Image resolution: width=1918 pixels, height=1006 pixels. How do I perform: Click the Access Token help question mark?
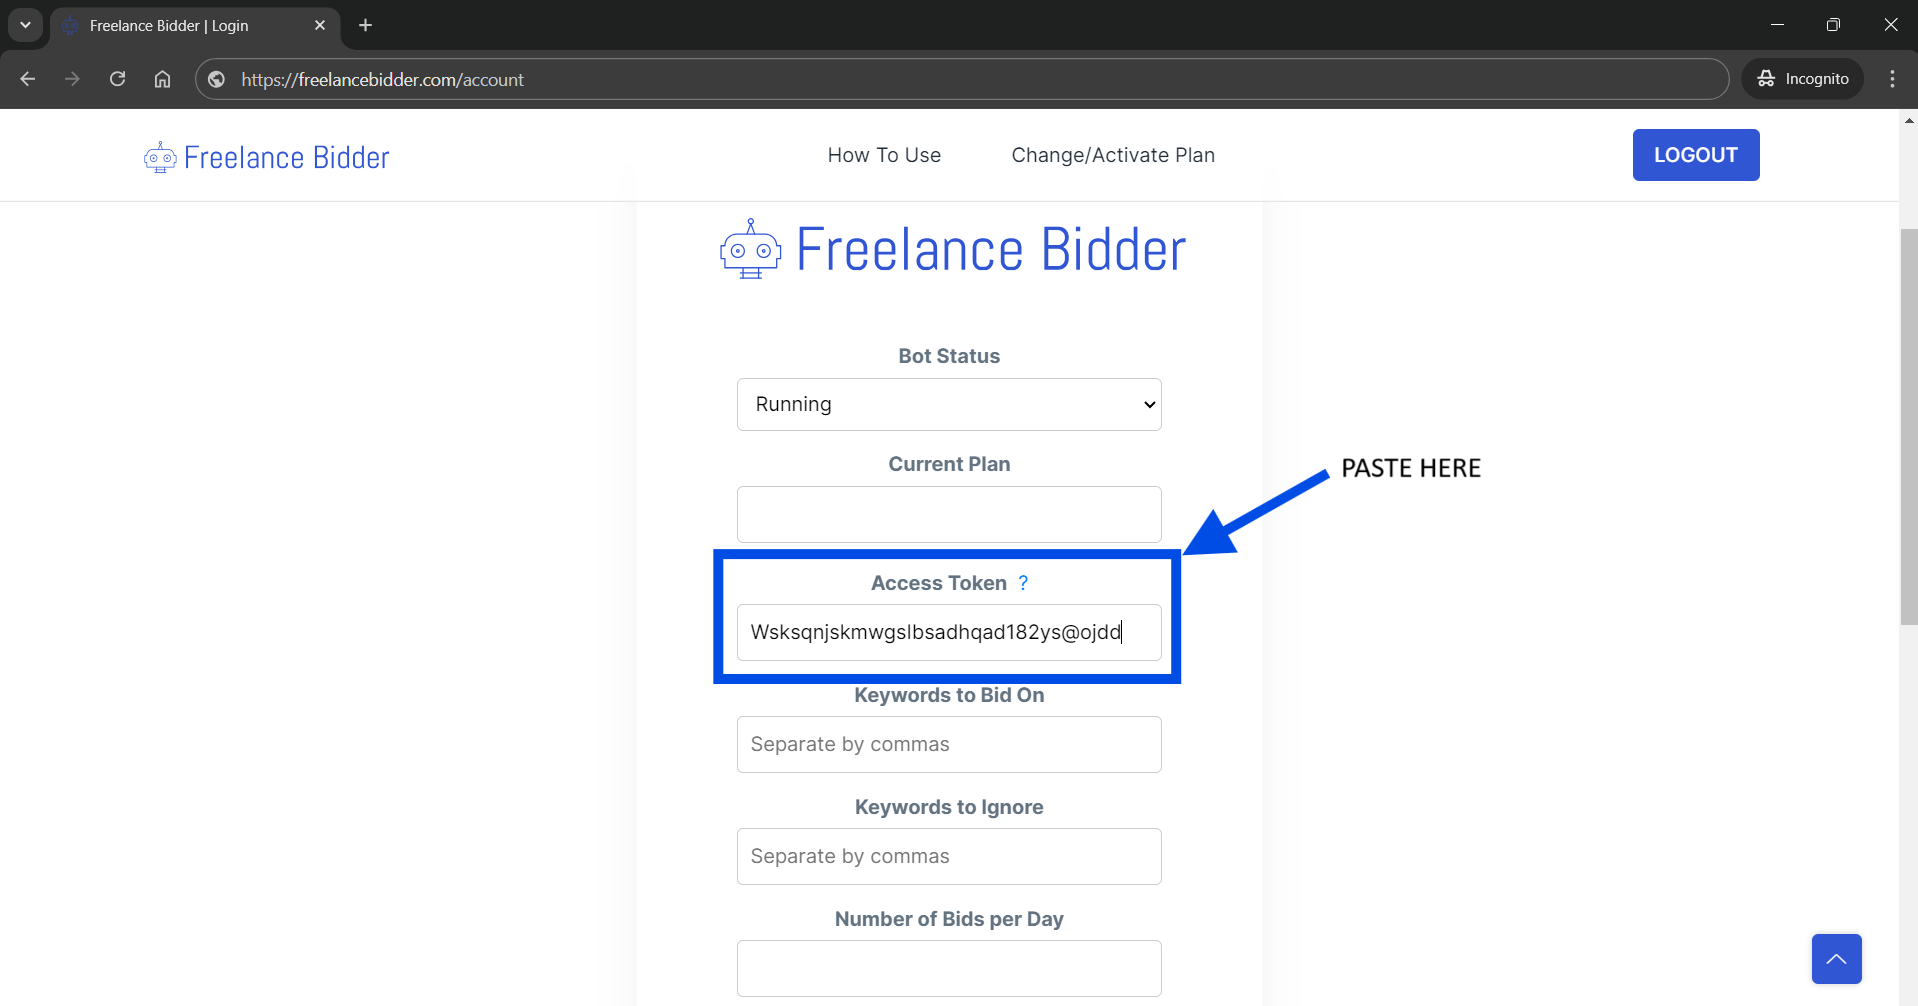pos(1023,583)
